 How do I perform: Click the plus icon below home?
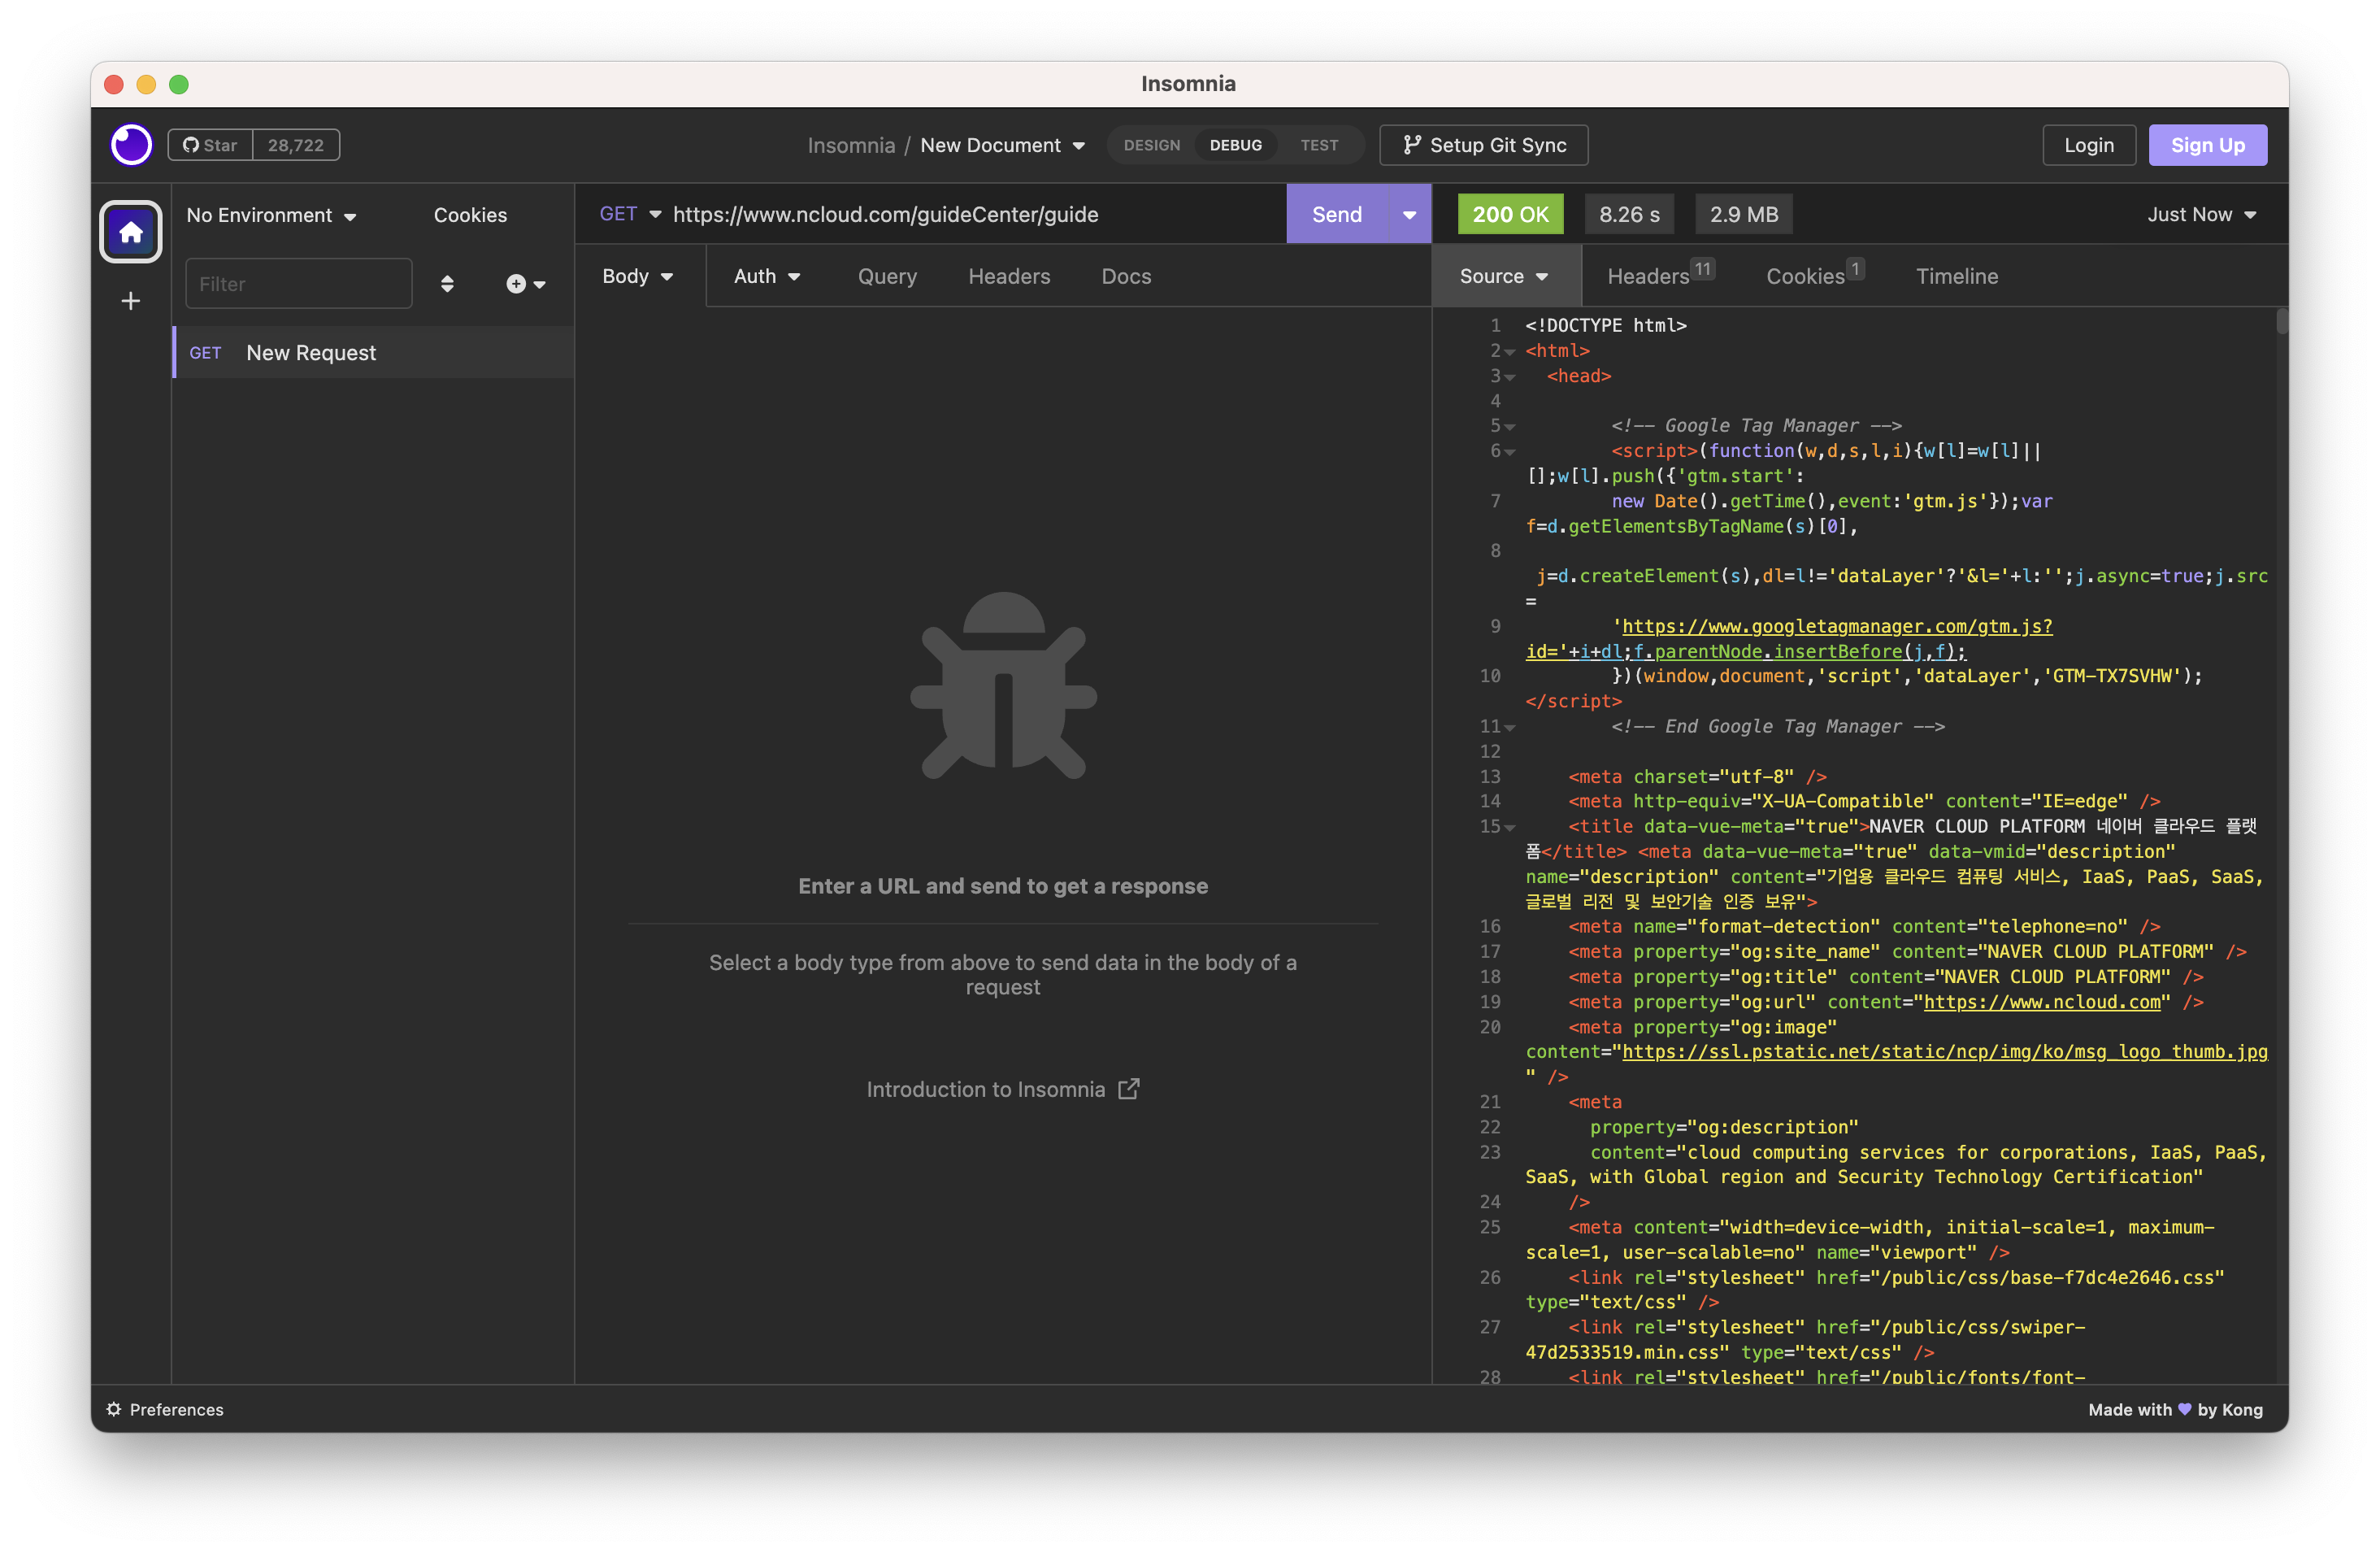click(x=131, y=301)
